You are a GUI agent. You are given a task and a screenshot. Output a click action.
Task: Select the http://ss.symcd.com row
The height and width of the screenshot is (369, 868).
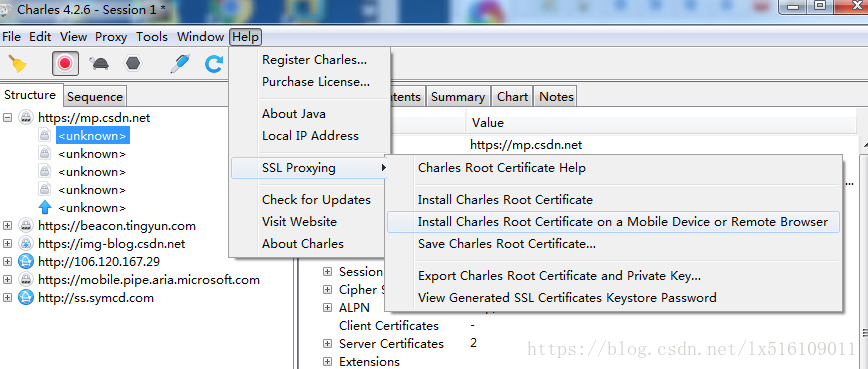pos(96,298)
